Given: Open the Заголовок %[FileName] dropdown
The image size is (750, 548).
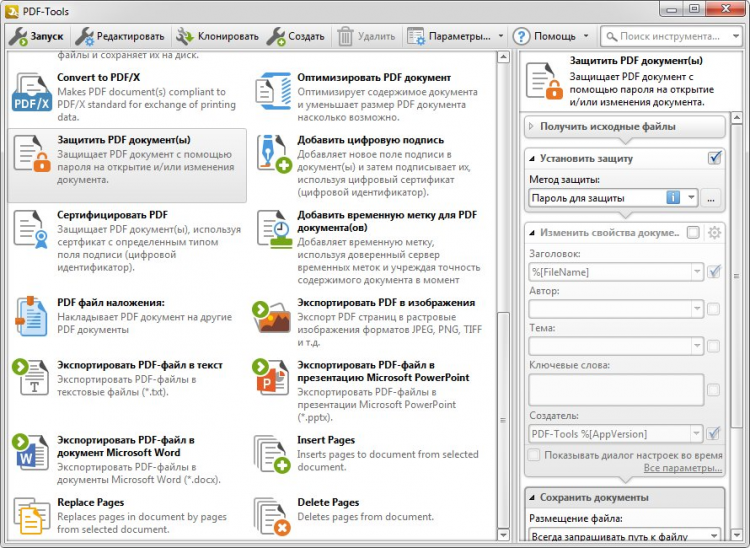Looking at the screenshot, I should click(x=697, y=272).
